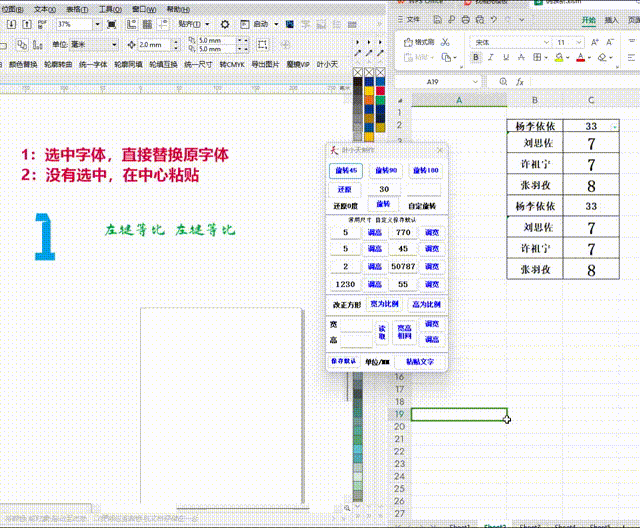Click the increase font size icon
This screenshot has width=640, height=528.
point(595,42)
